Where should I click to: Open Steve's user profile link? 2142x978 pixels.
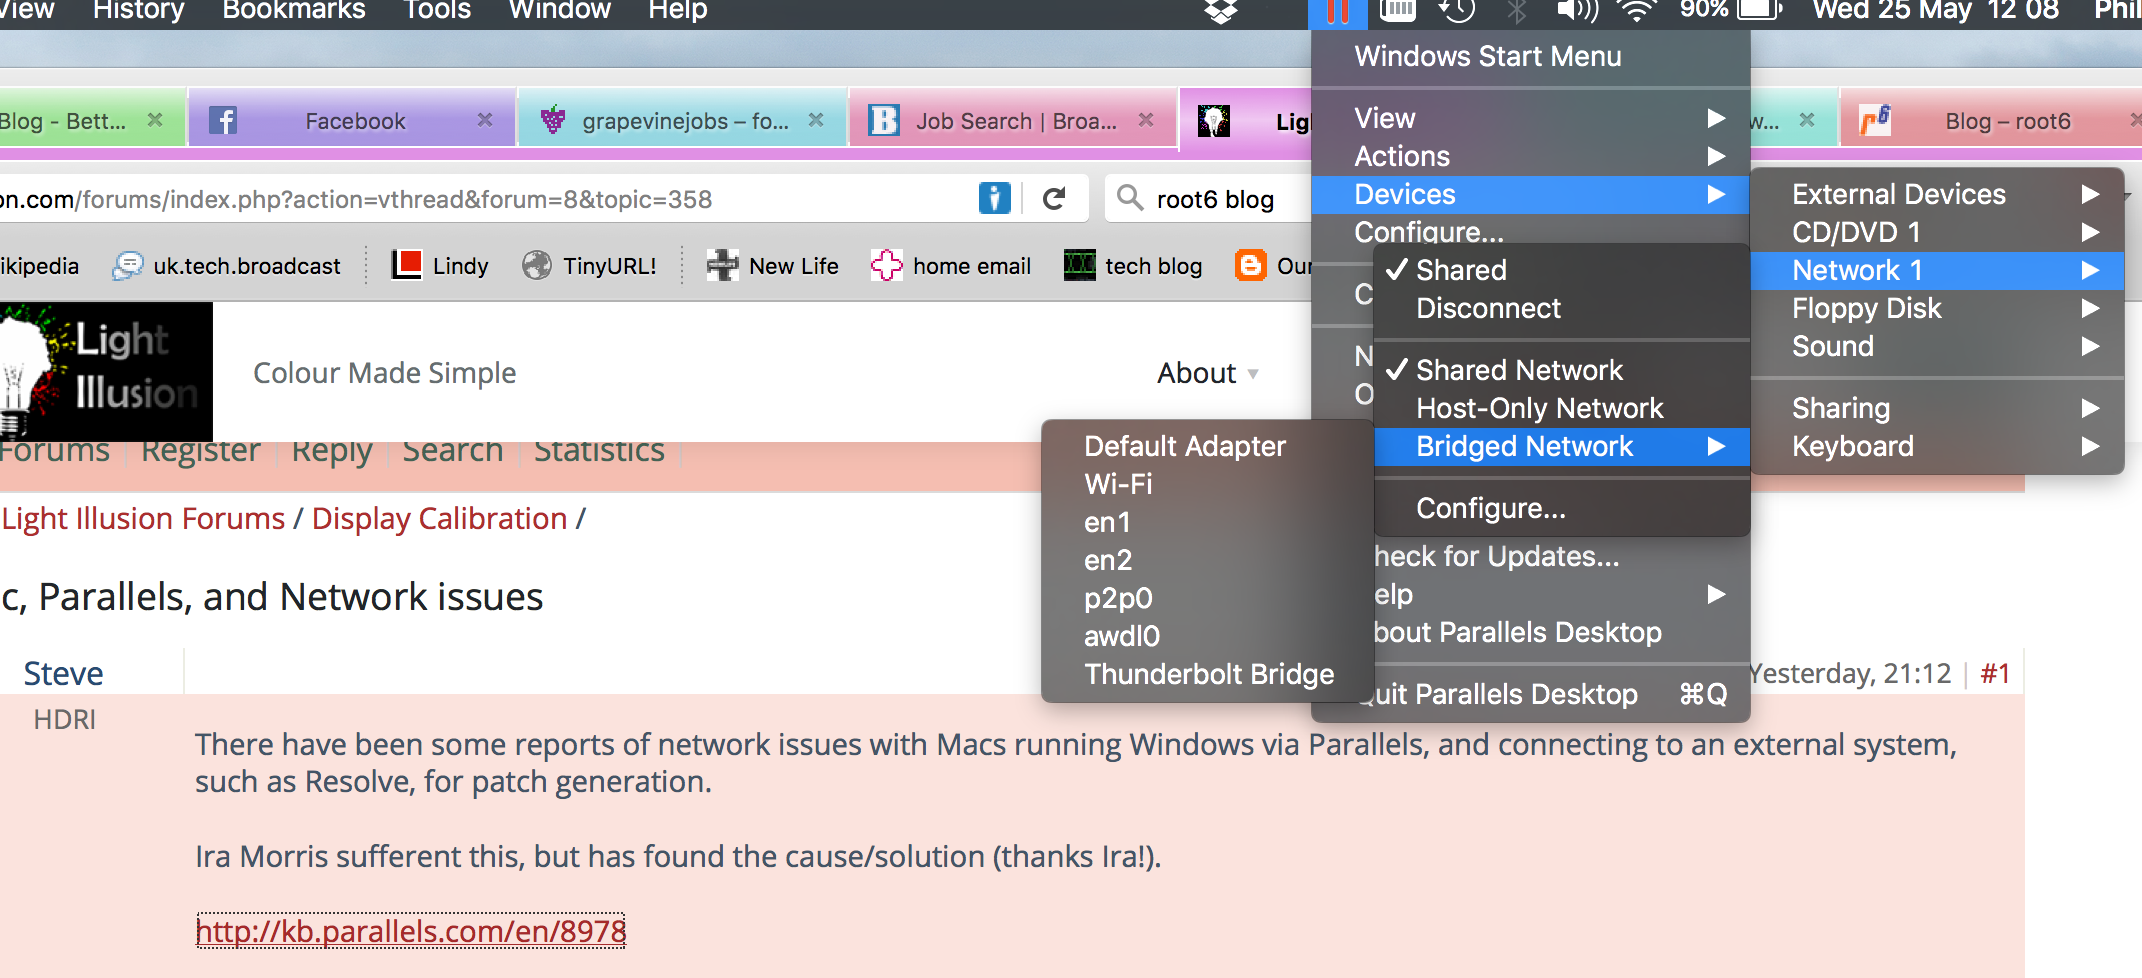[63, 673]
